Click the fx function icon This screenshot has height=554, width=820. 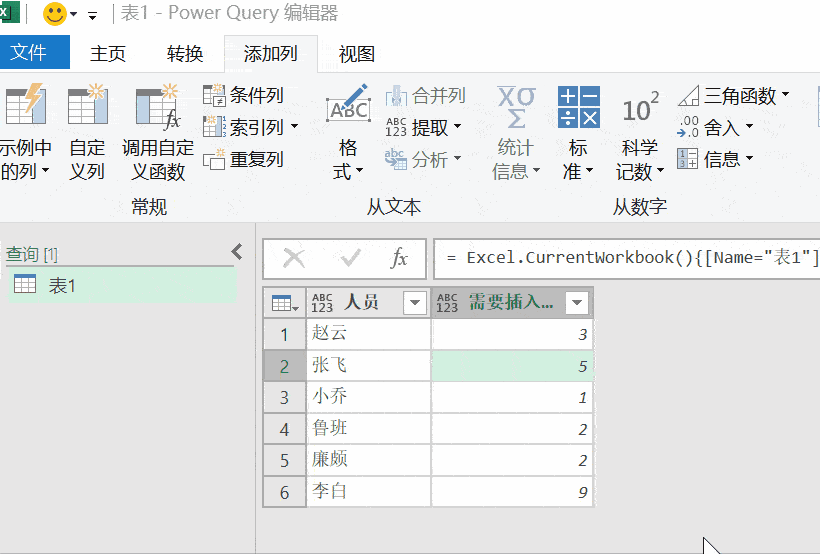(398, 258)
